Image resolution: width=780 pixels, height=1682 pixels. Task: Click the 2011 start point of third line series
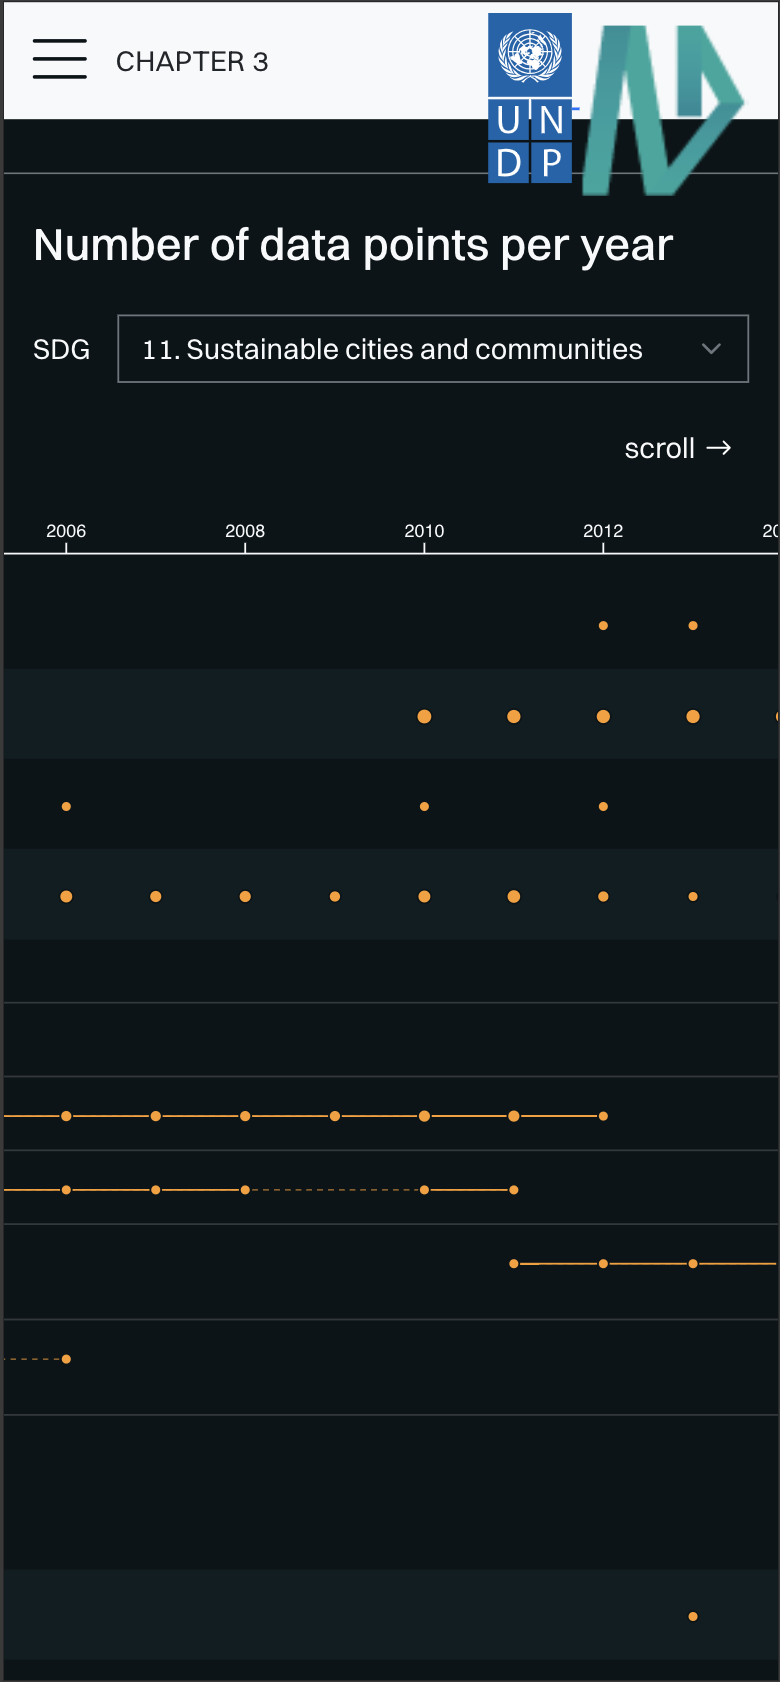514,1264
